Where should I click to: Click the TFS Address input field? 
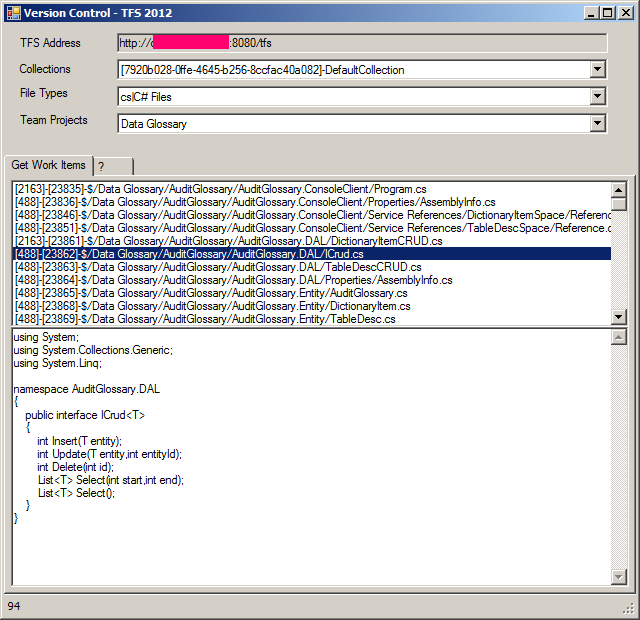pyautogui.click(x=362, y=43)
